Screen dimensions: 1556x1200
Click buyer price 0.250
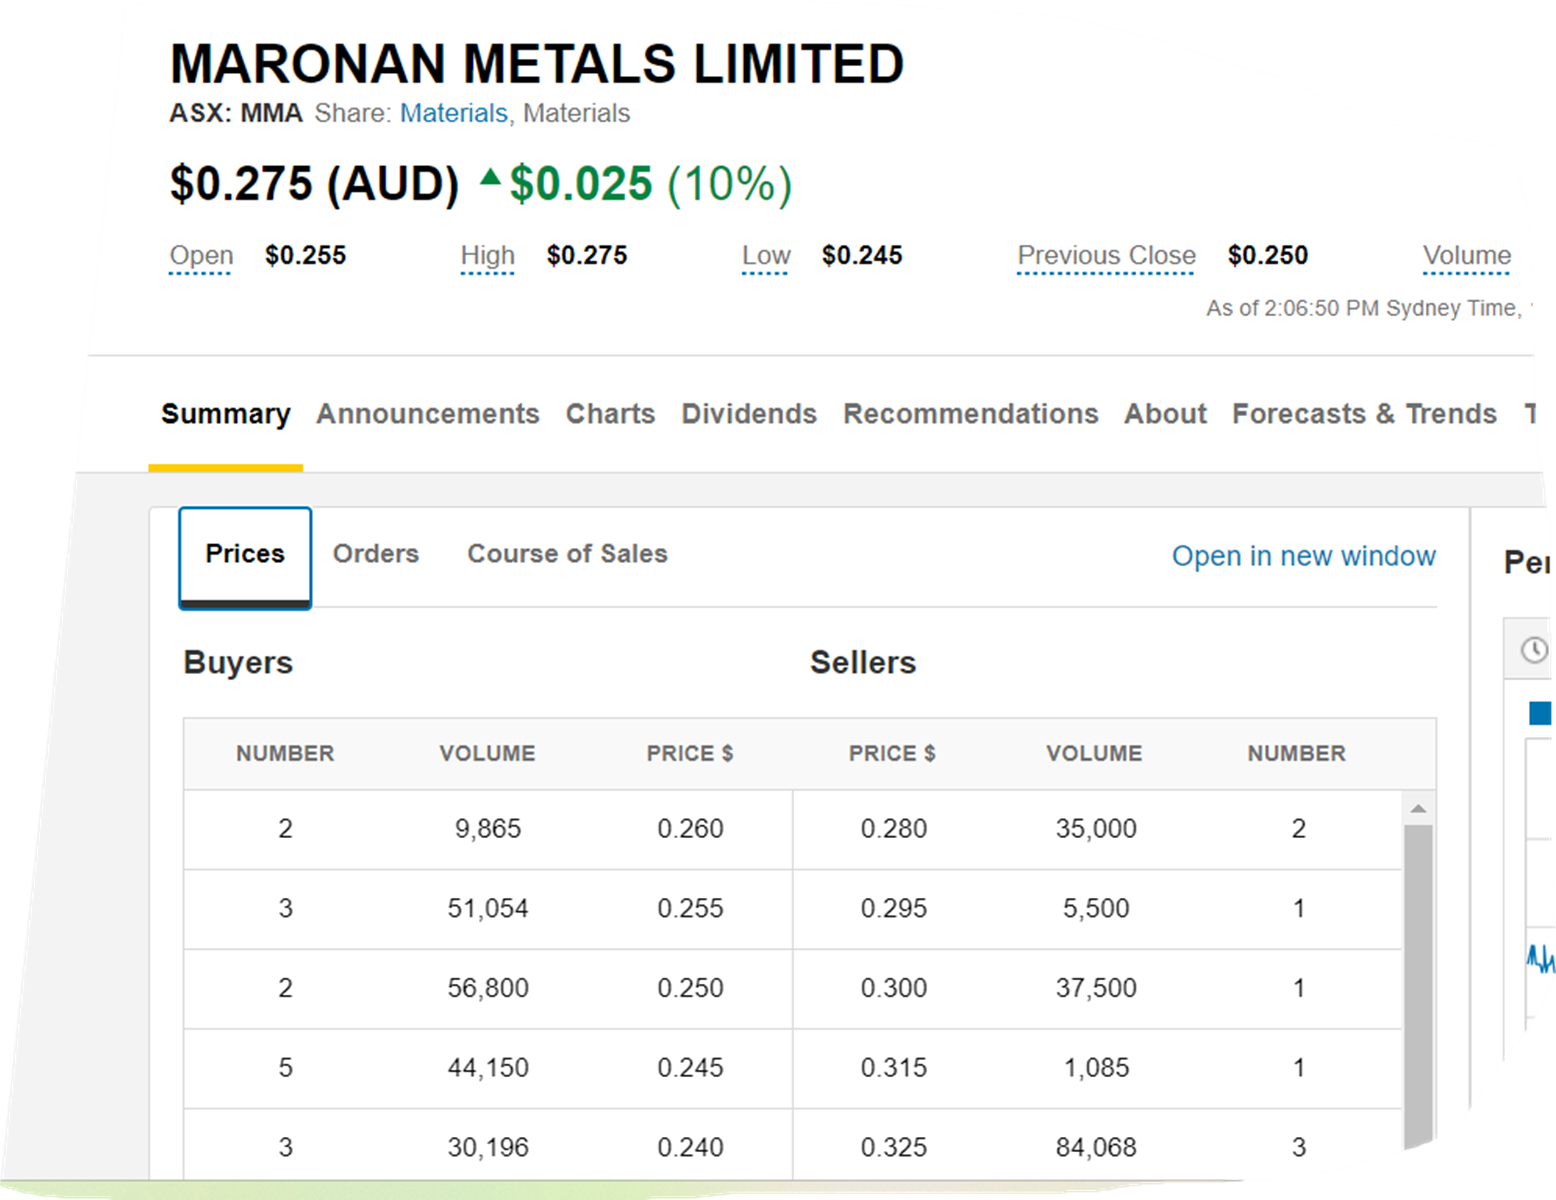[690, 988]
